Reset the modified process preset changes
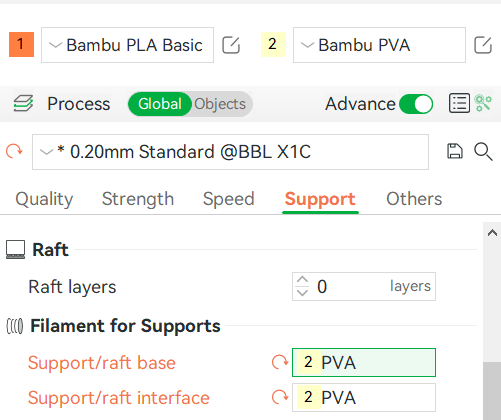 (x=14, y=151)
